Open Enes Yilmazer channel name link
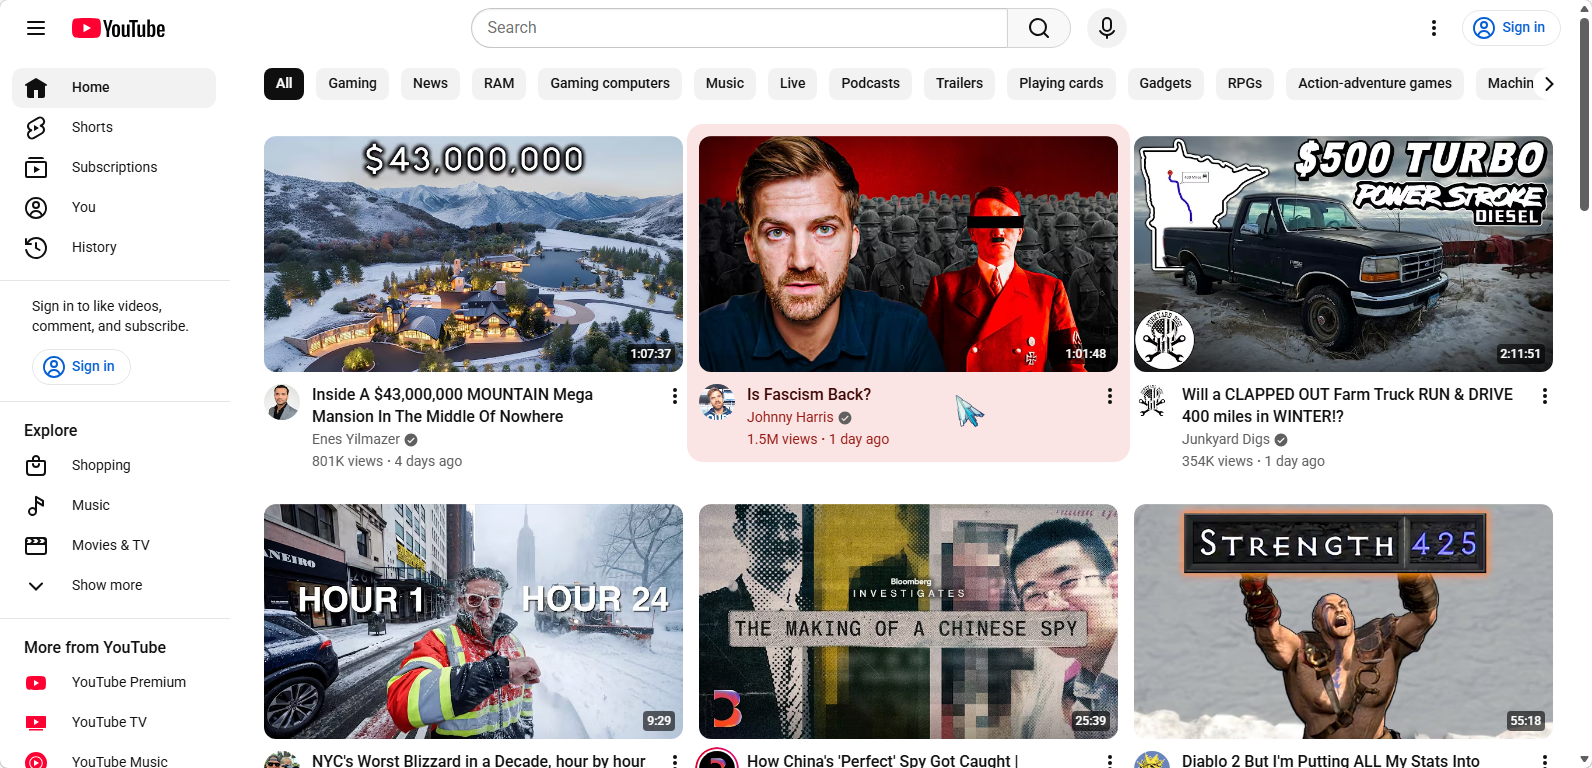 (x=356, y=440)
